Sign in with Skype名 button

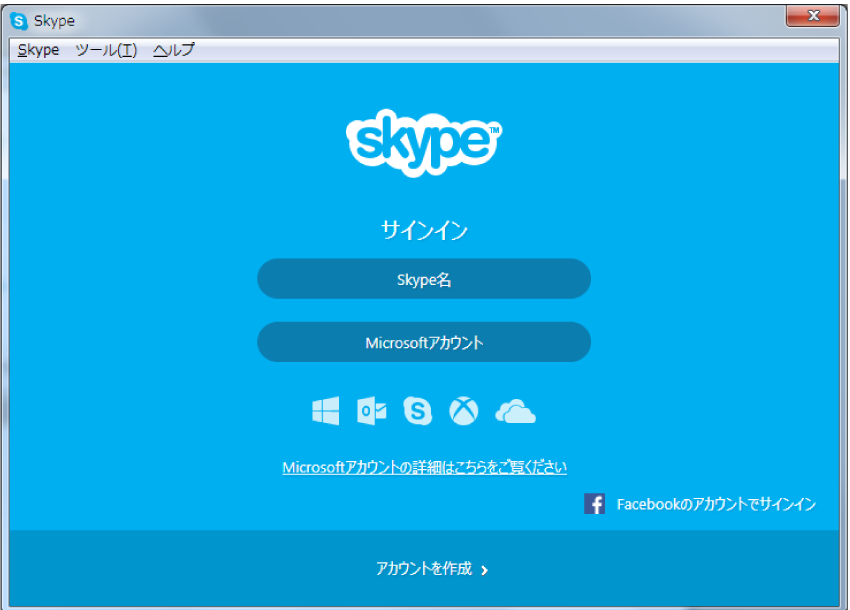424,279
